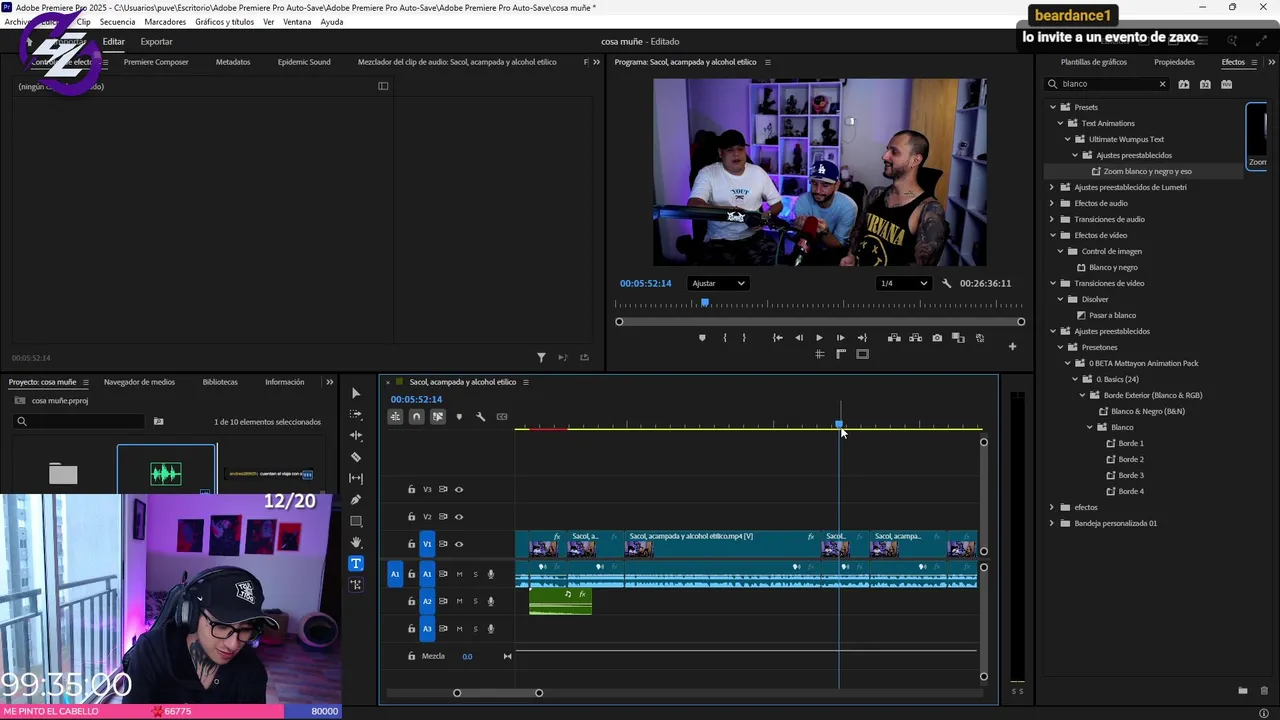This screenshot has height=720, width=1280.
Task: Expand the efectos folder
Action: pos(1052,507)
